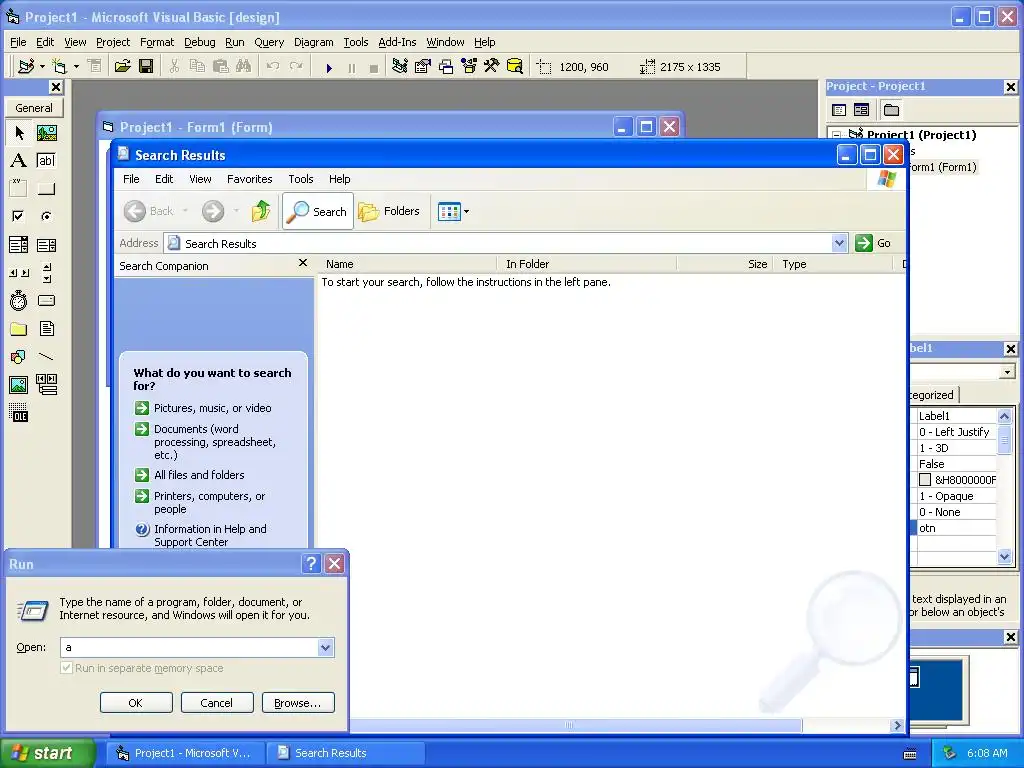
Task: Click the General tab in the toolbox
Action: (34, 108)
